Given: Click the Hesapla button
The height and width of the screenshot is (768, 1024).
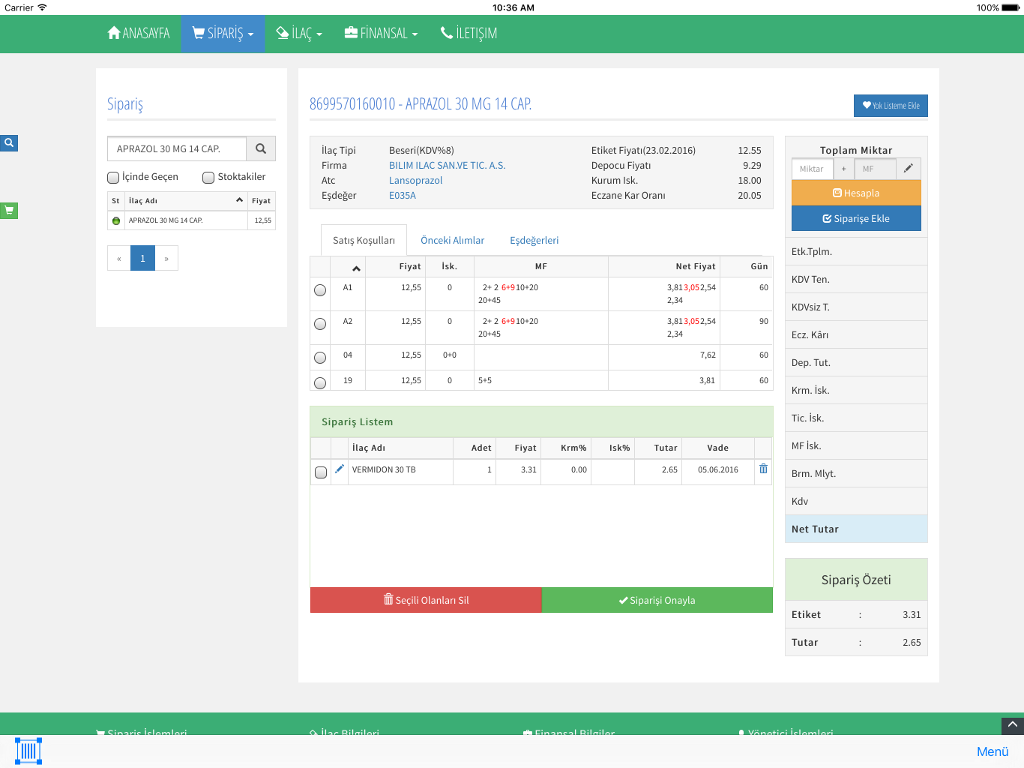Looking at the screenshot, I should (856, 193).
